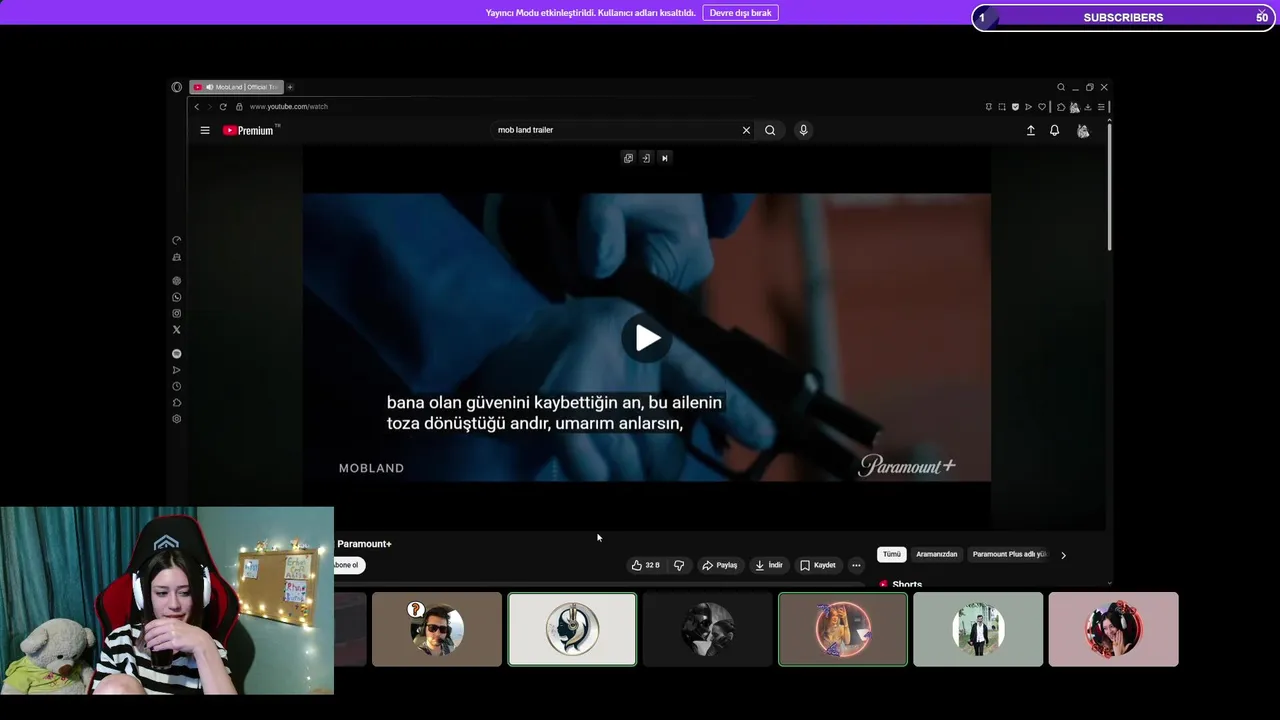The width and height of the screenshot is (1280, 720).
Task: Select the pink circular avatar thumbnail
Action: tap(843, 629)
